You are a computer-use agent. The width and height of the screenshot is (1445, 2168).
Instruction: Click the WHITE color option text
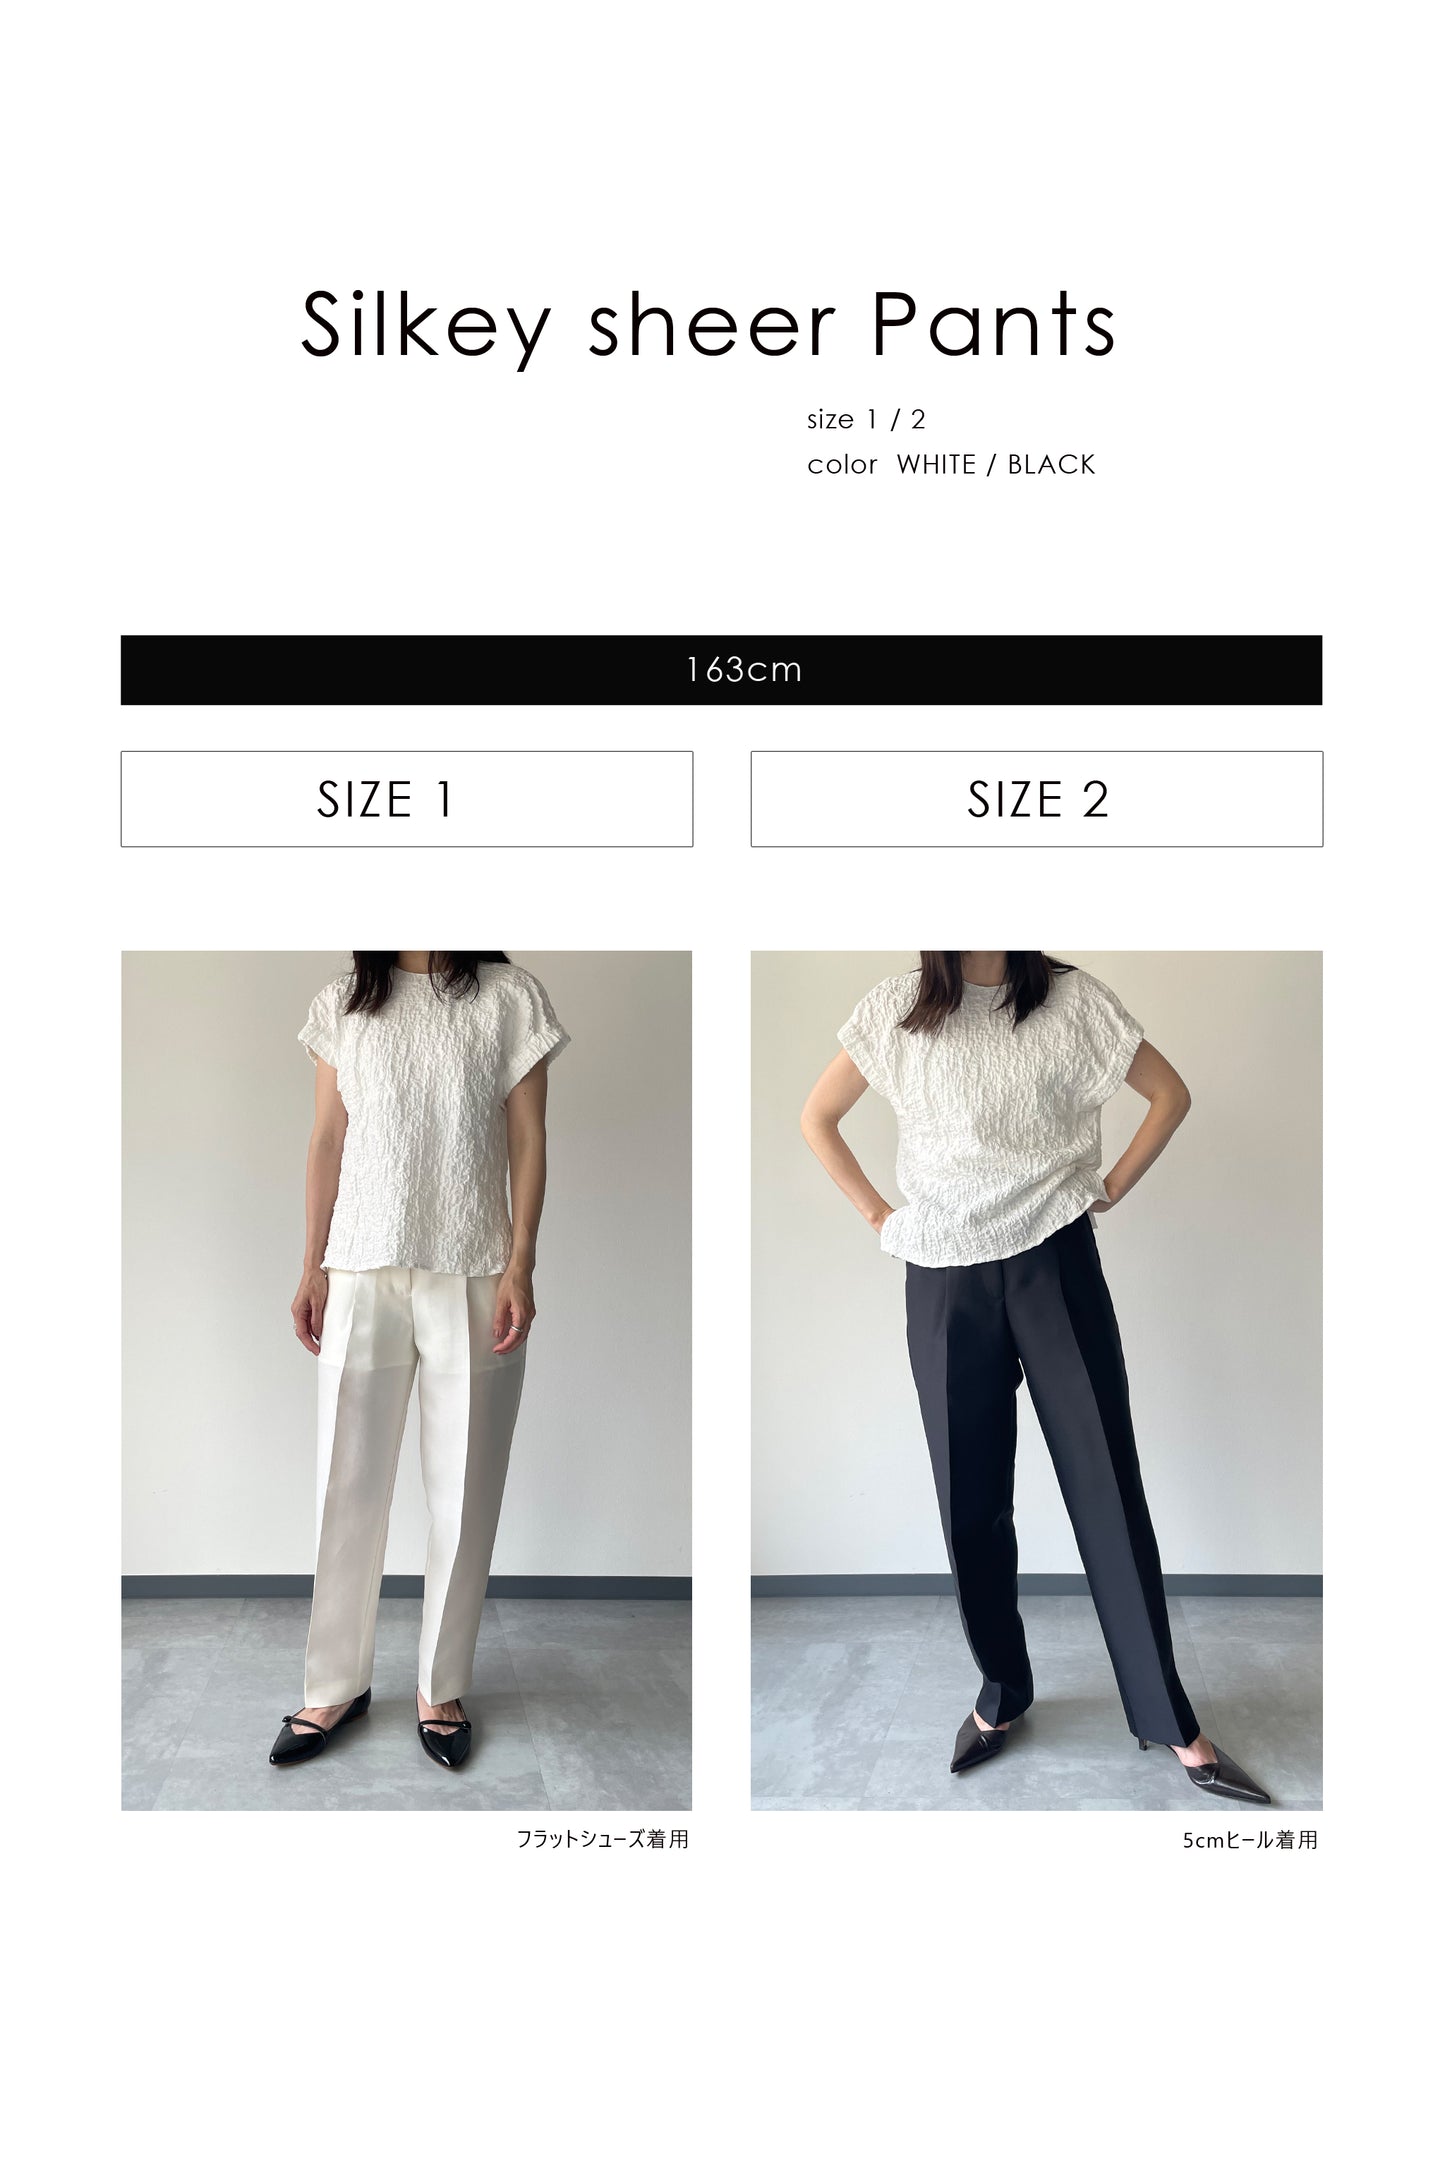[936, 464]
